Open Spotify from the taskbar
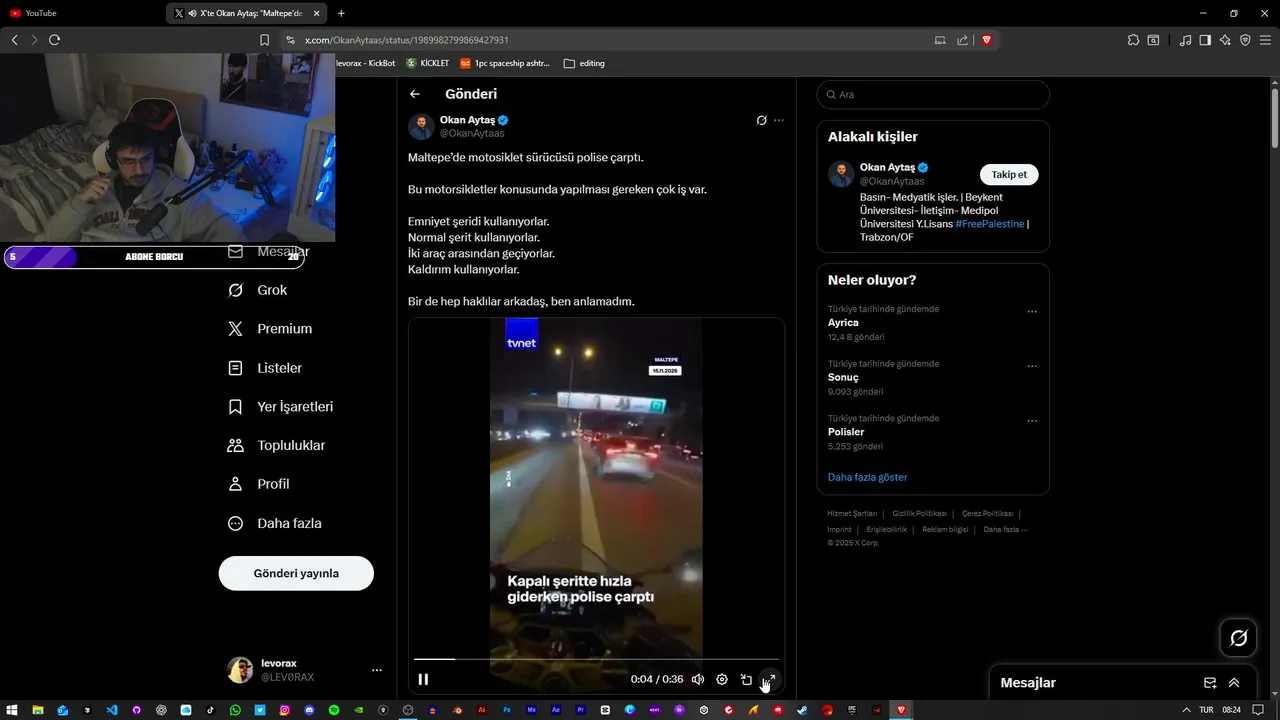This screenshot has height=720, width=1280. click(334, 710)
